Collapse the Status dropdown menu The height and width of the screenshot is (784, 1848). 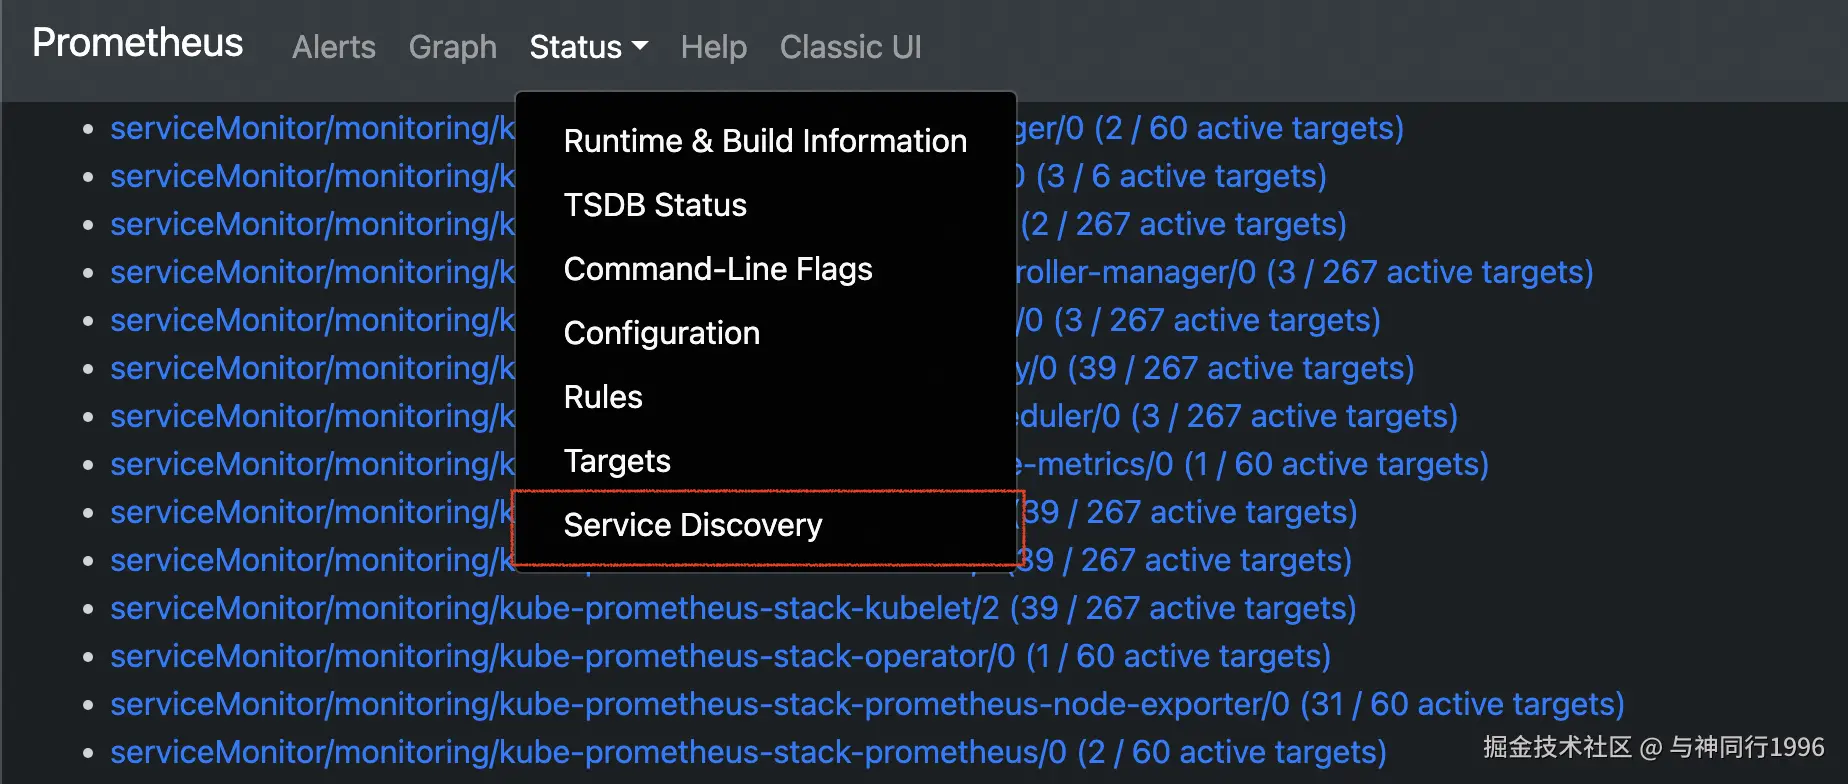(588, 47)
